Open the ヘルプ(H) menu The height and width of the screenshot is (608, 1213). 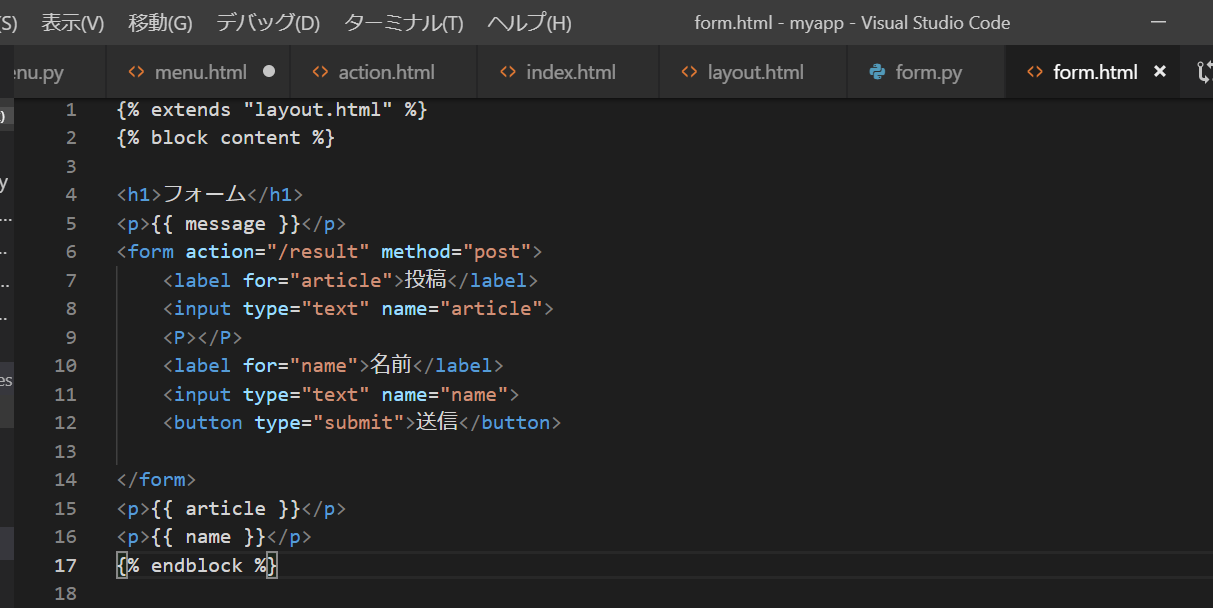(x=529, y=22)
